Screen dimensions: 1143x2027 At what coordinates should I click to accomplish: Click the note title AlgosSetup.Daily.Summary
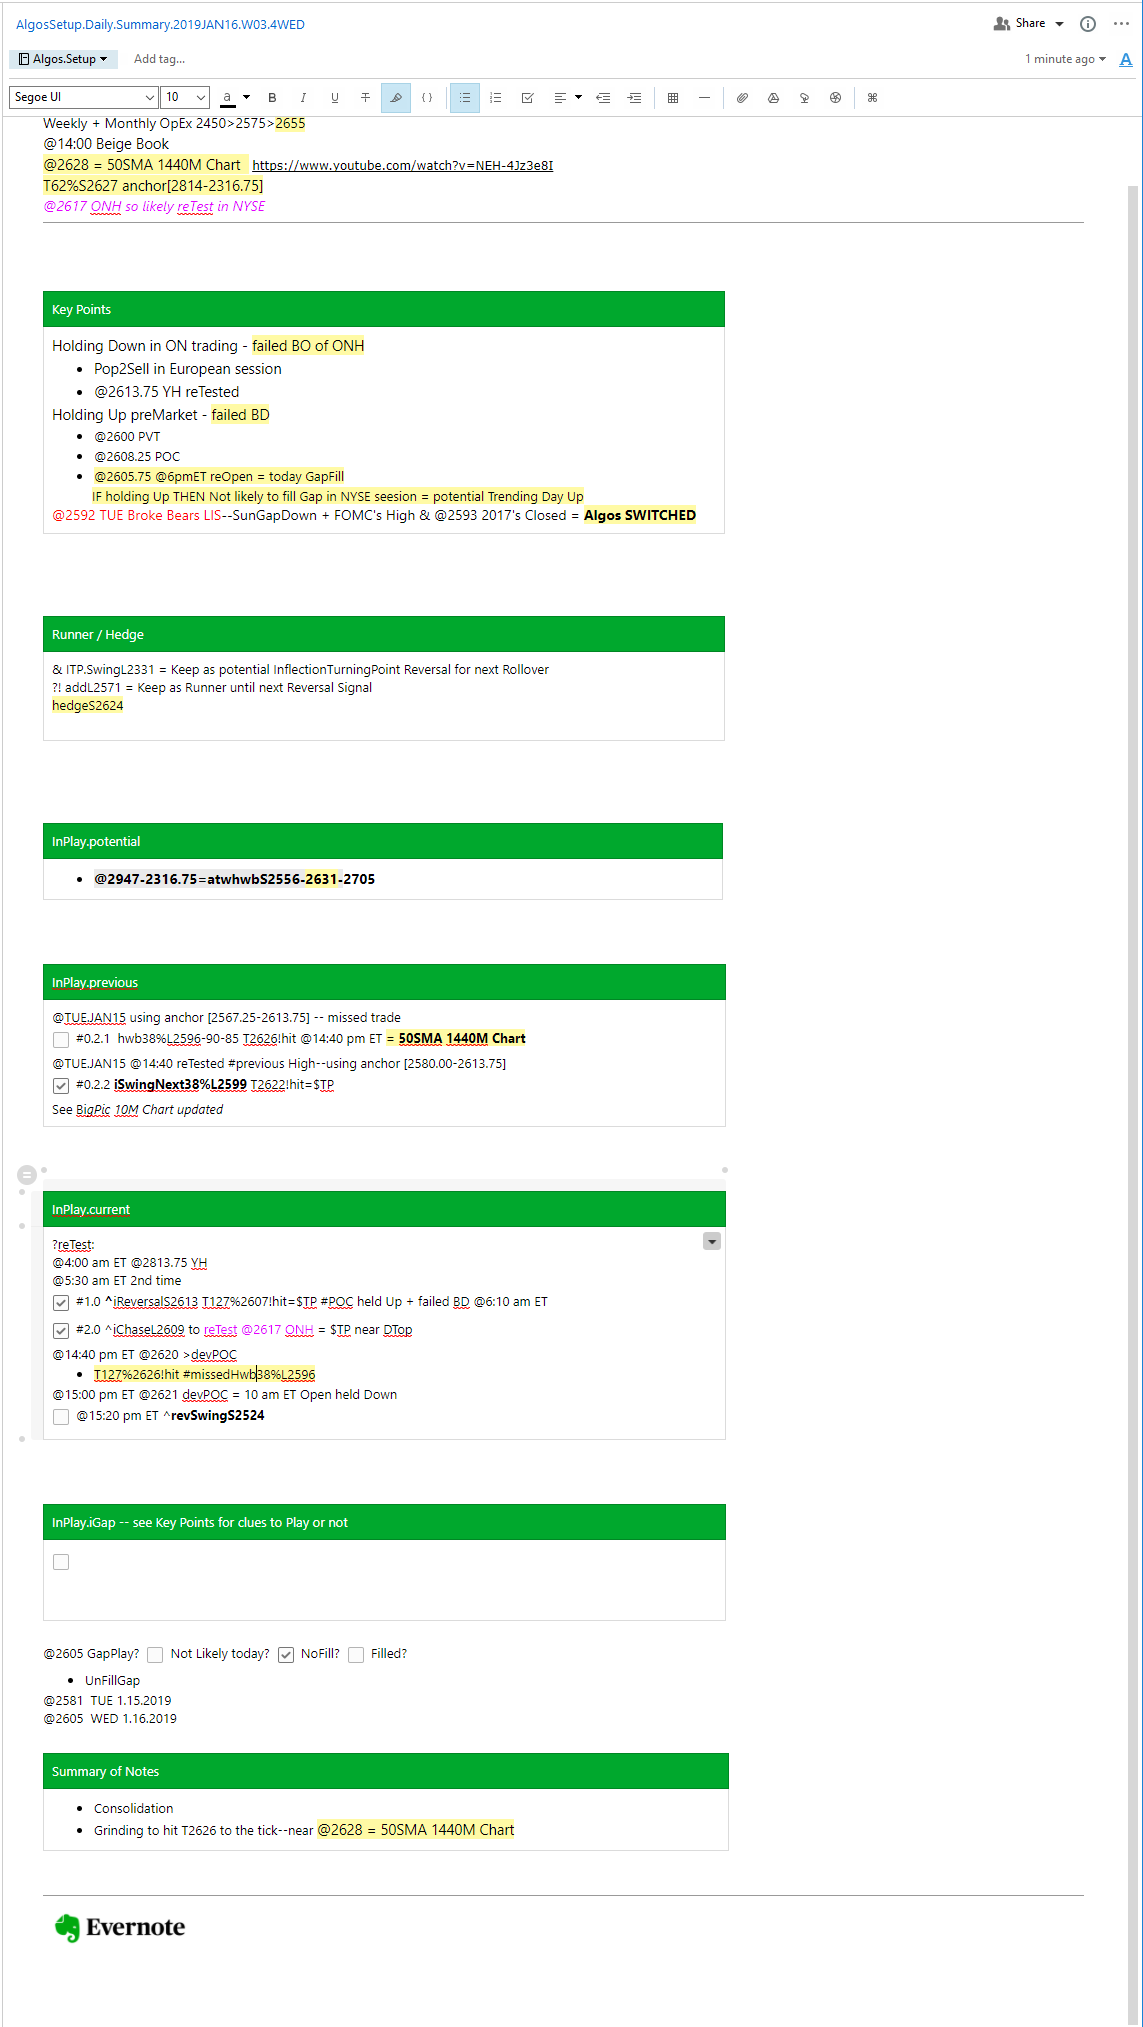(160, 24)
